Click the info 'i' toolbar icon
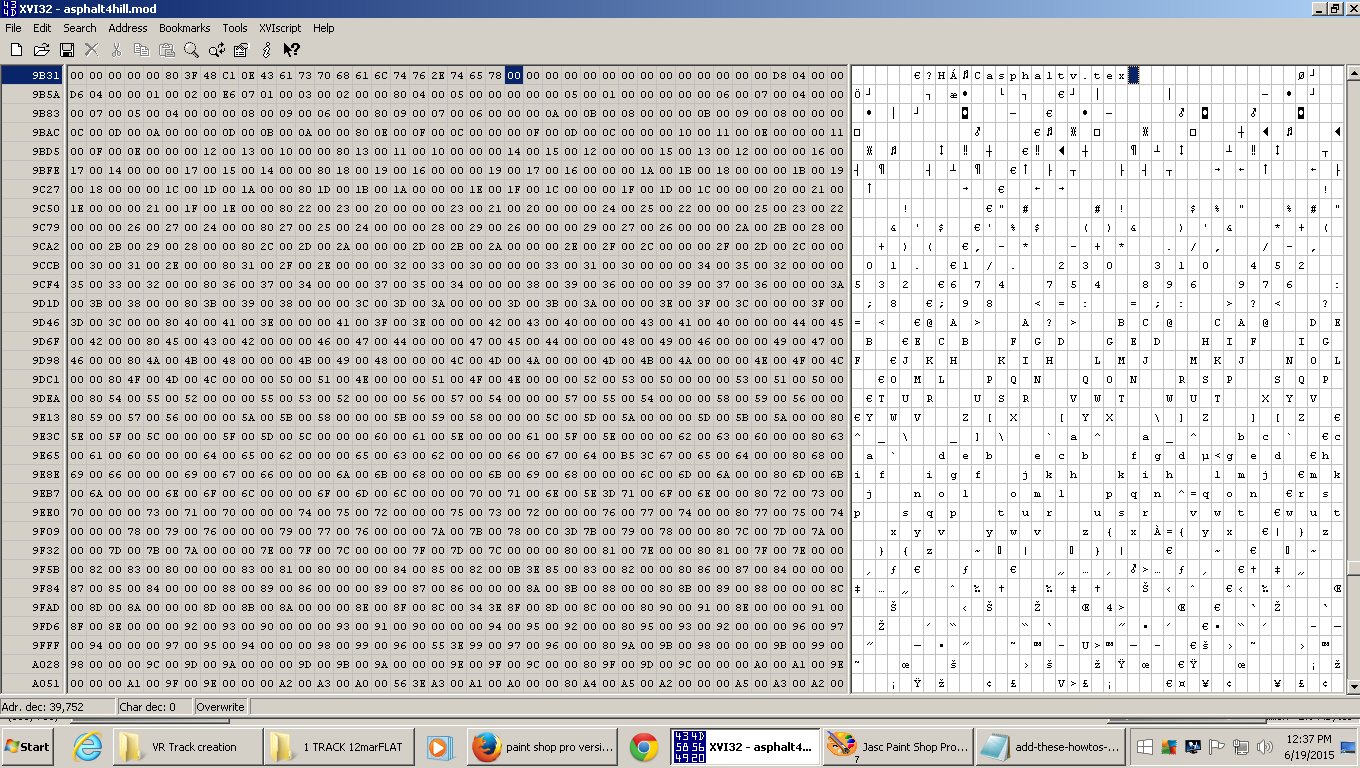The width and height of the screenshot is (1360, 768). pyautogui.click(x=267, y=49)
